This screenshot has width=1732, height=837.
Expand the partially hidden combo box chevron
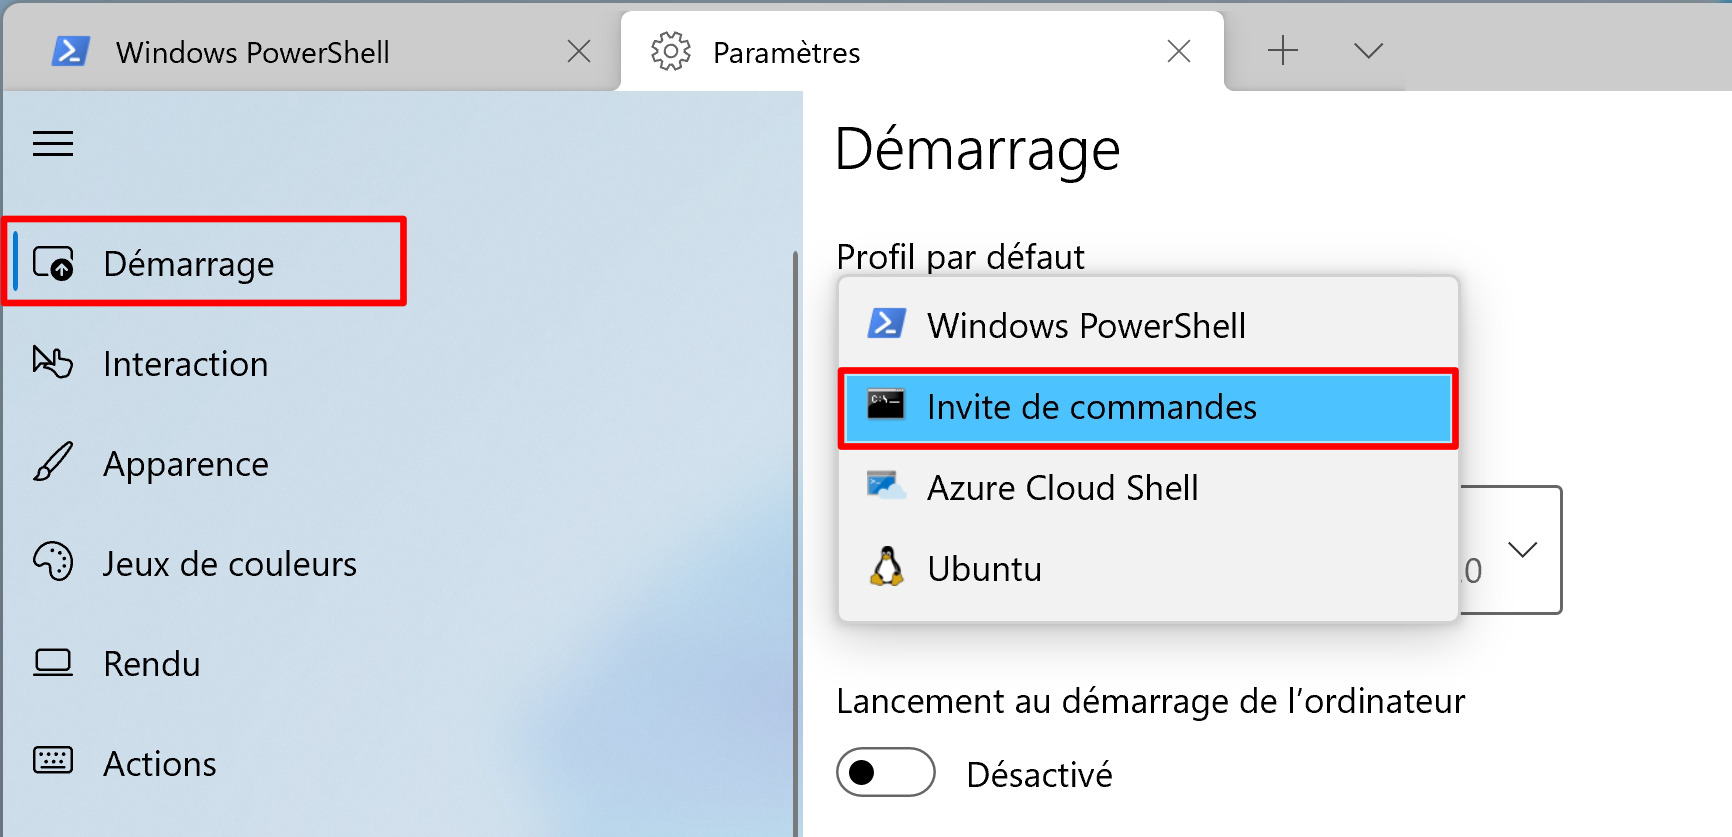click(x=1522, y=549)
